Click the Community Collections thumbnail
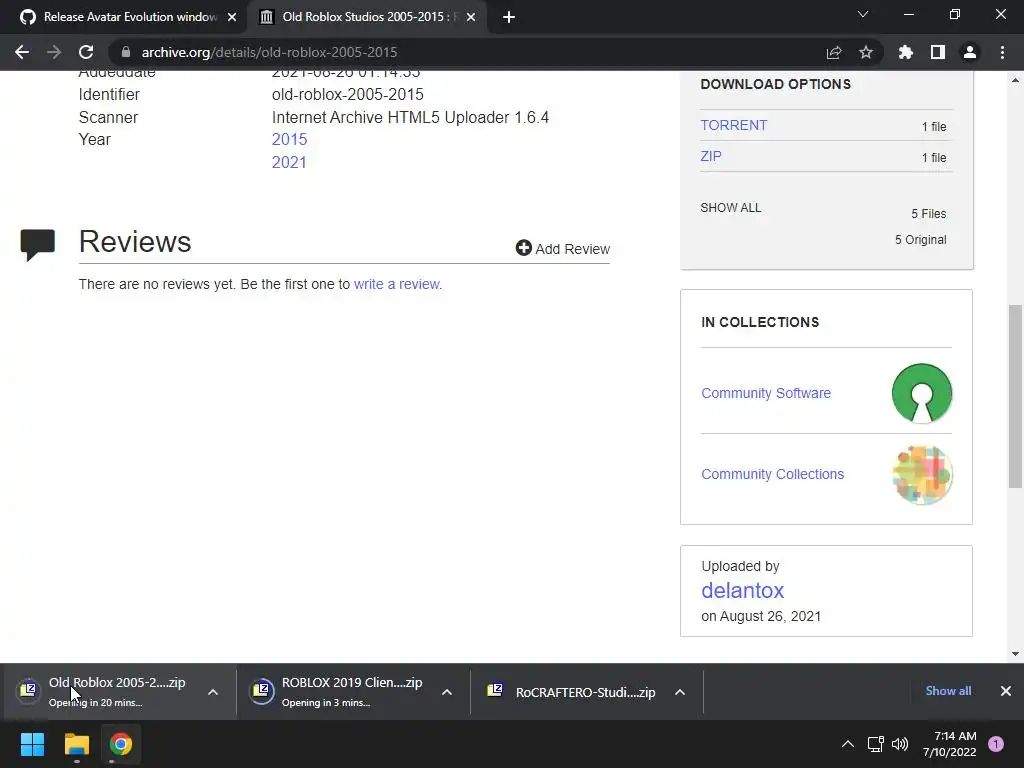 pyautogui.click(x=921, y=475)
